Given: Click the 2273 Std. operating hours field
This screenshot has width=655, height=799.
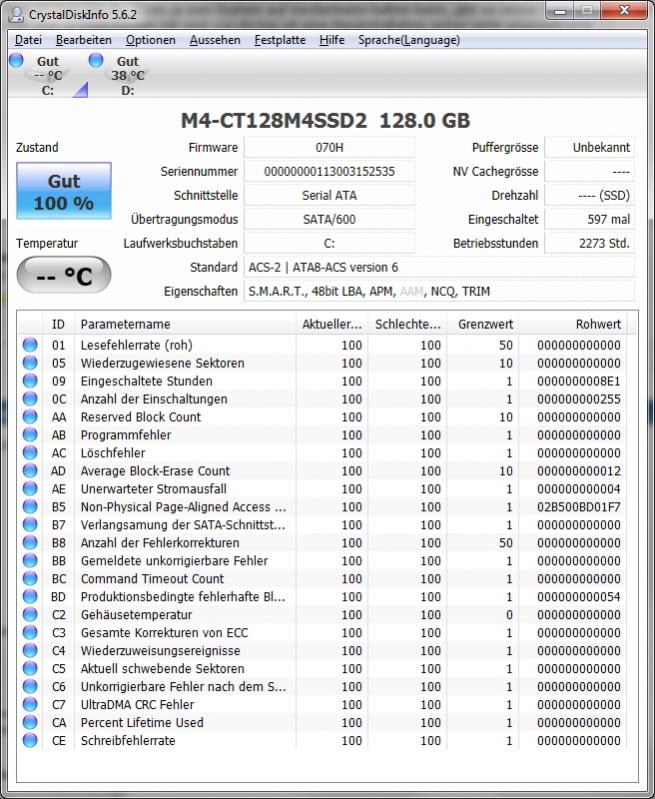Looking at the screenshot, I should point(590,244).
